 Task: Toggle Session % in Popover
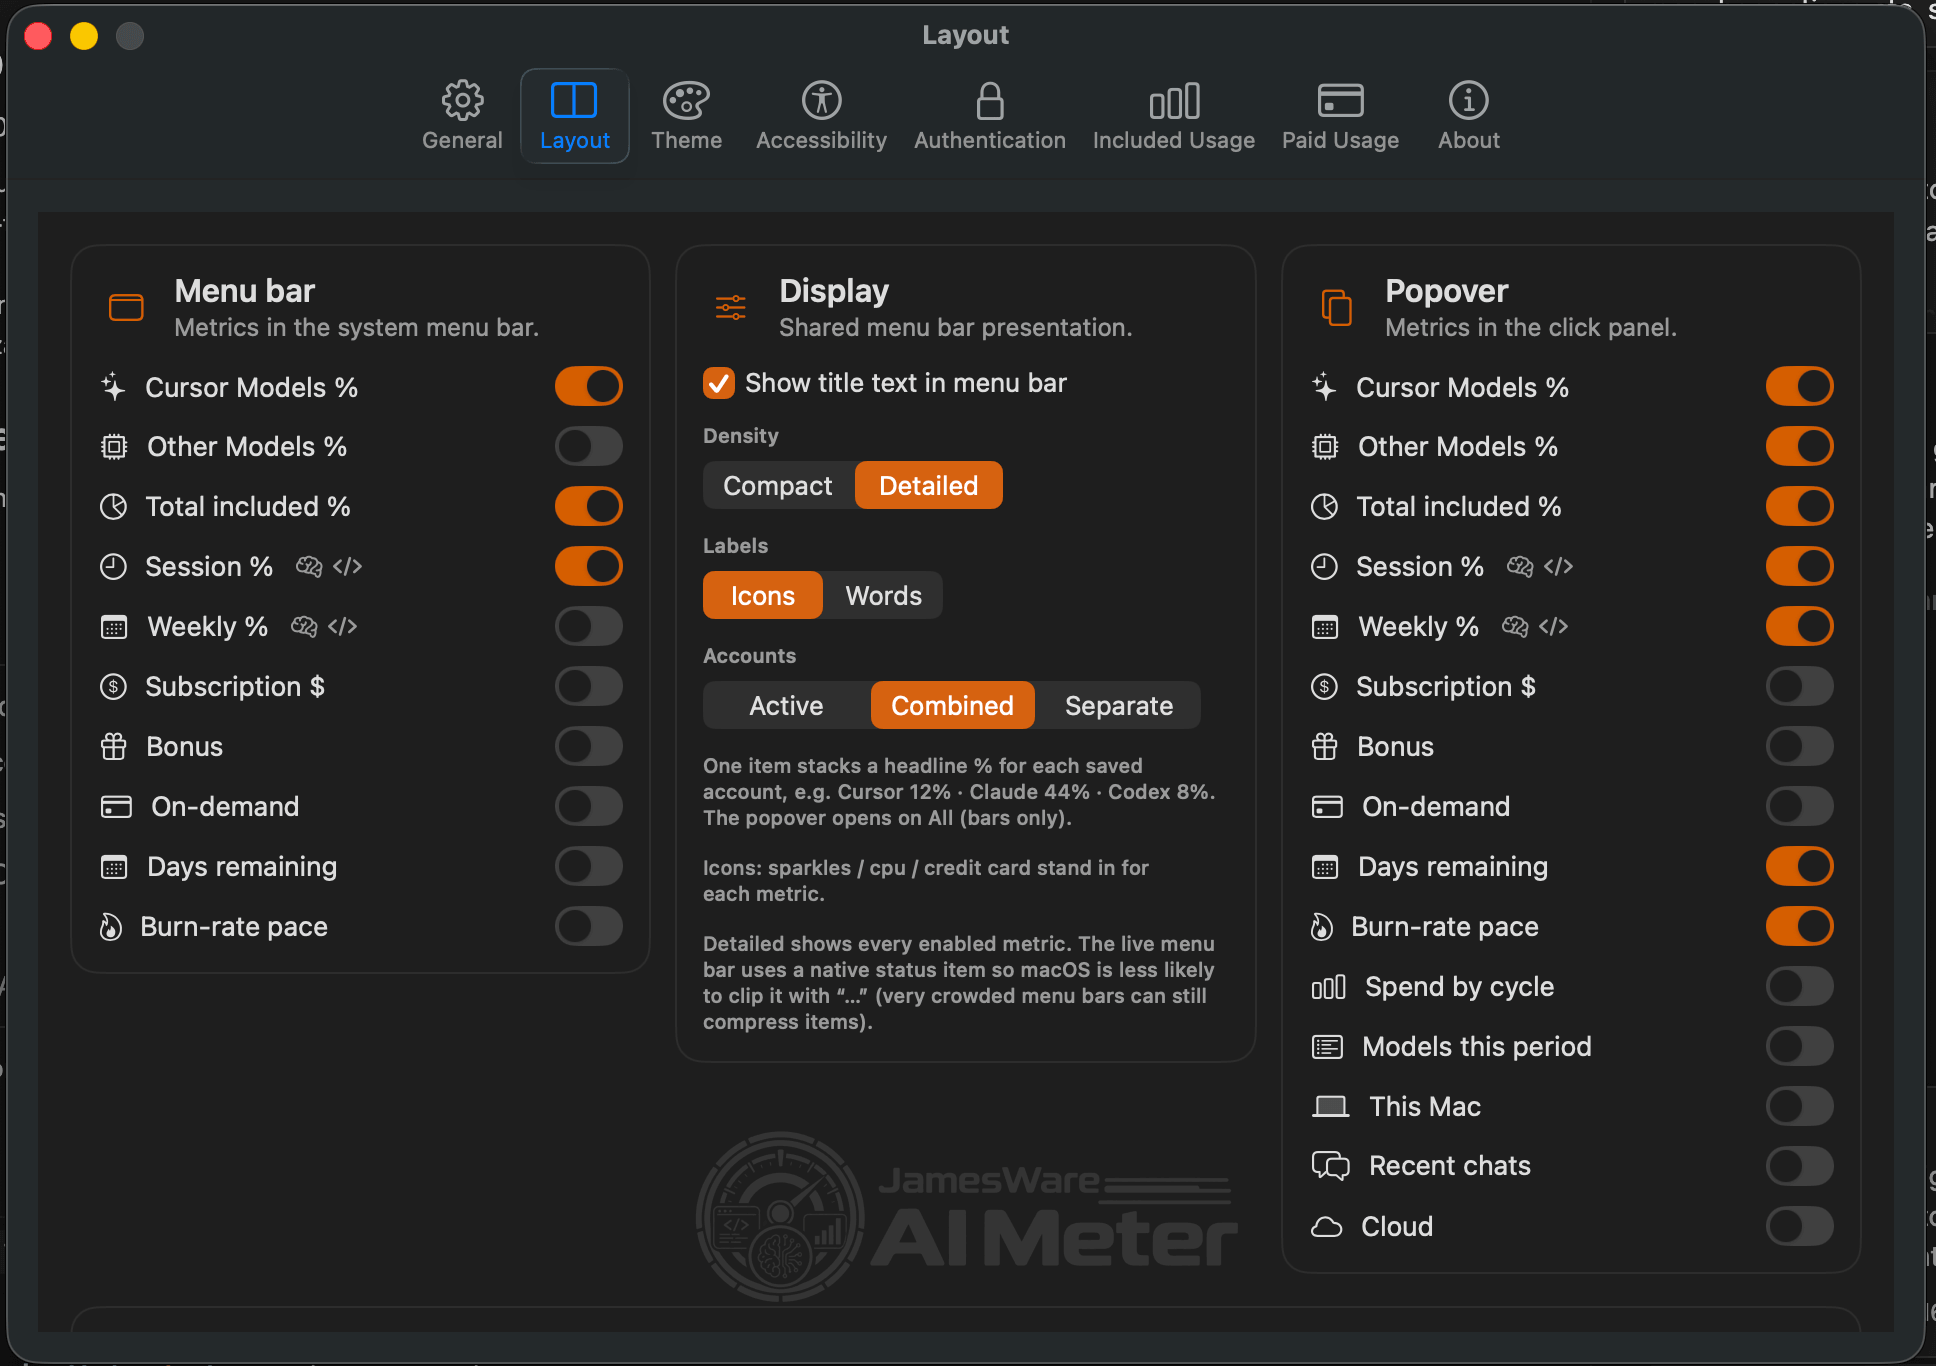tap(1800, 567)
